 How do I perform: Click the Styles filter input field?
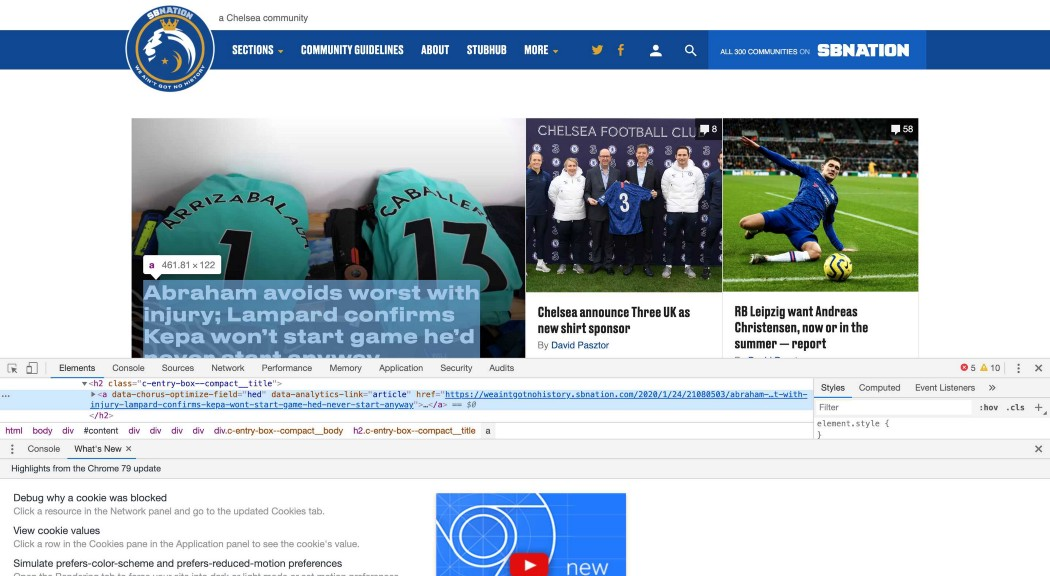coord(892,408)
